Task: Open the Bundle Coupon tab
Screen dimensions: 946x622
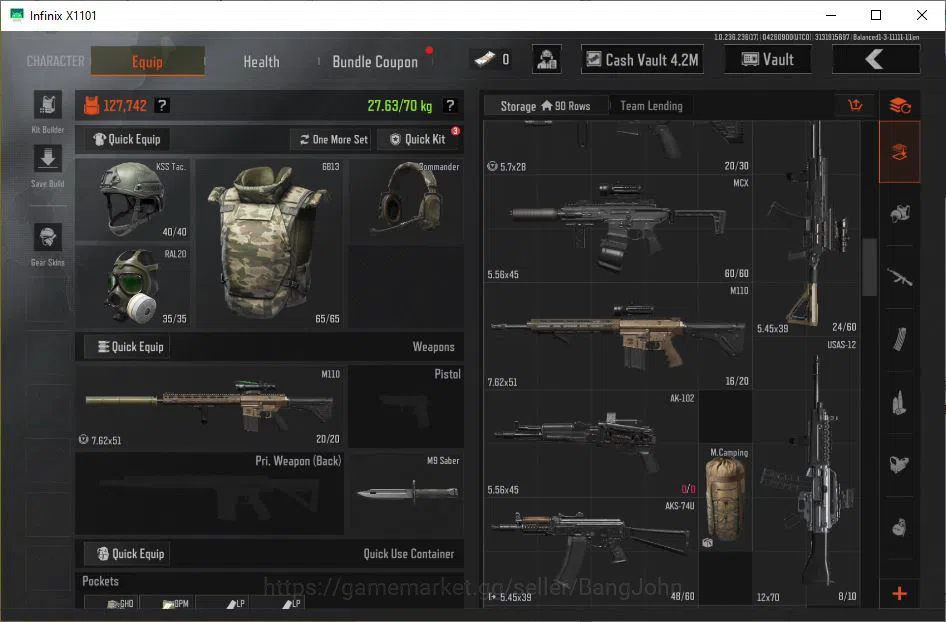Action: 375,62
